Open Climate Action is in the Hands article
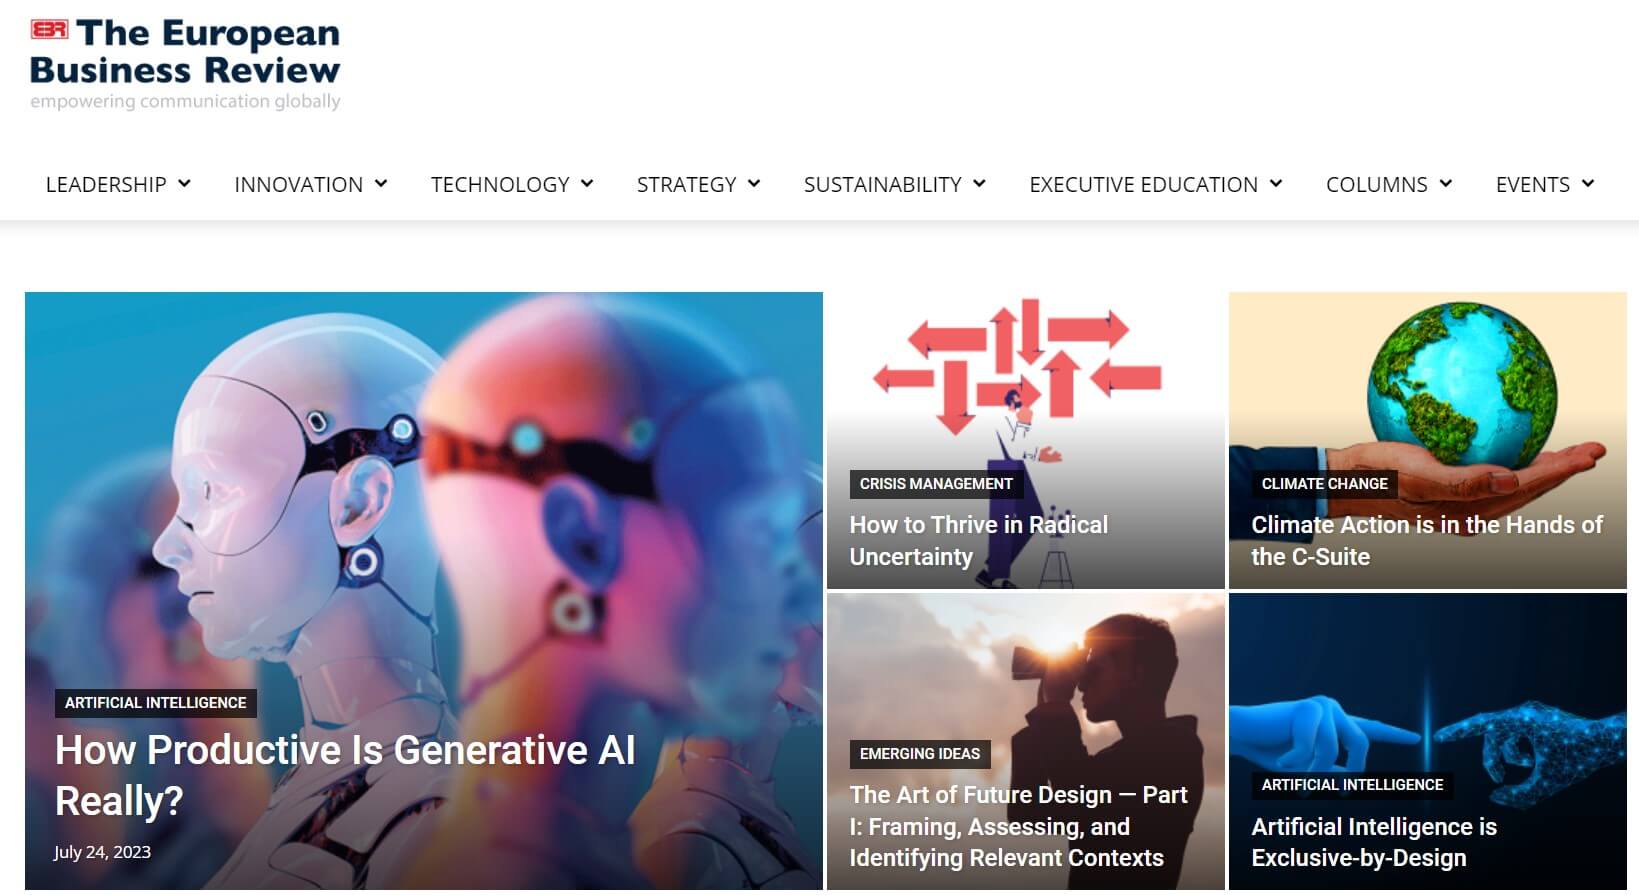Viewport: 1639px width, 895px height. 1426,541
